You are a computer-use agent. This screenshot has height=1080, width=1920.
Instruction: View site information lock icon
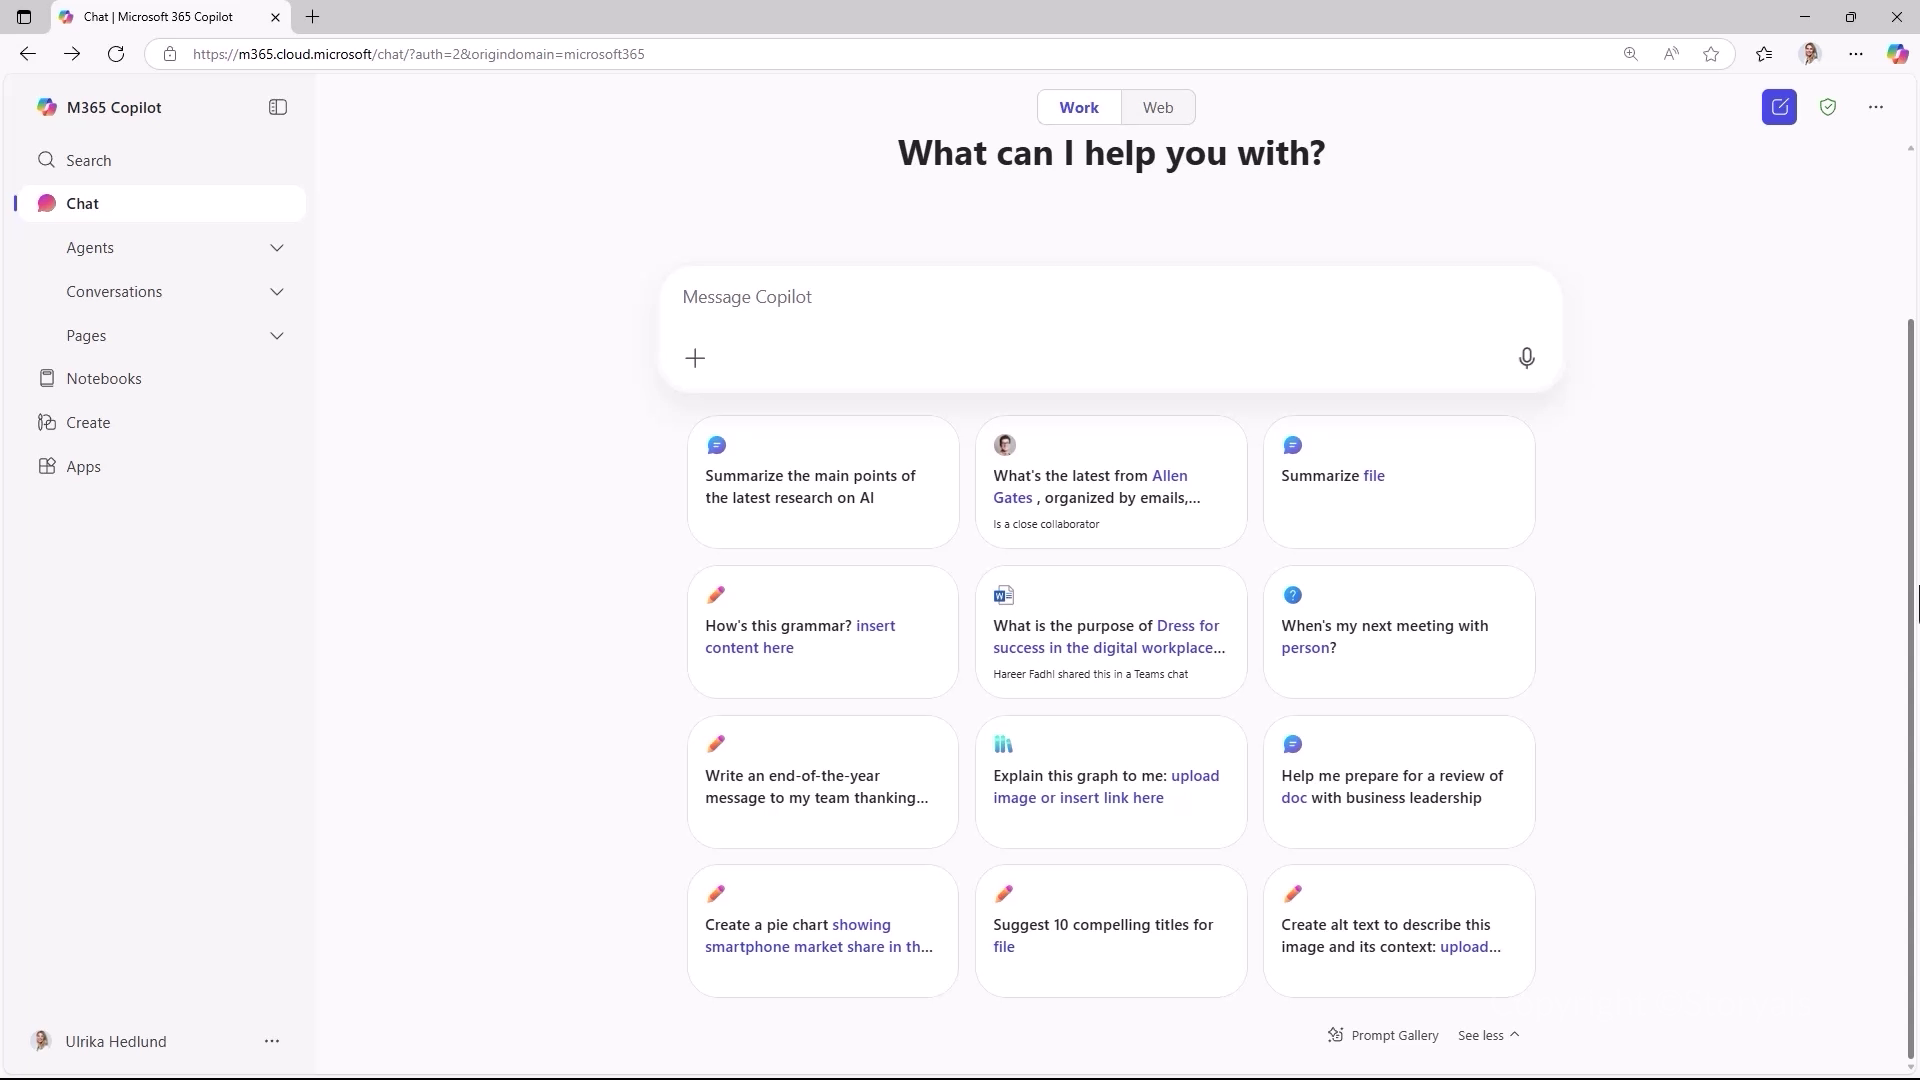click(x=170, y=54)
